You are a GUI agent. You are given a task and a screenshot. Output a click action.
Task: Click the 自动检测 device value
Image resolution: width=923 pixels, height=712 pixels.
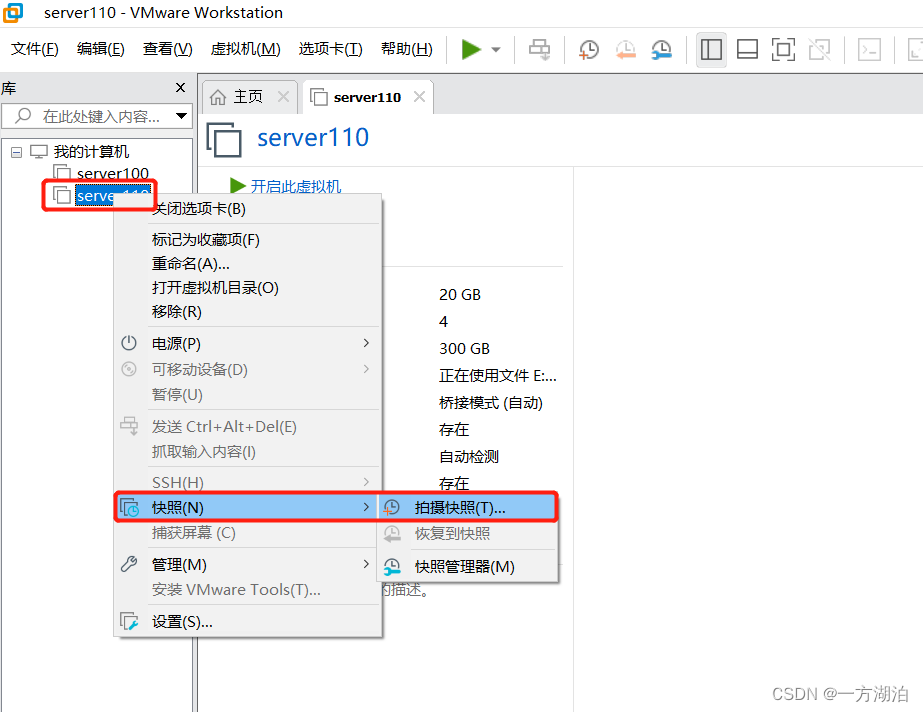[x=469, y=457]
